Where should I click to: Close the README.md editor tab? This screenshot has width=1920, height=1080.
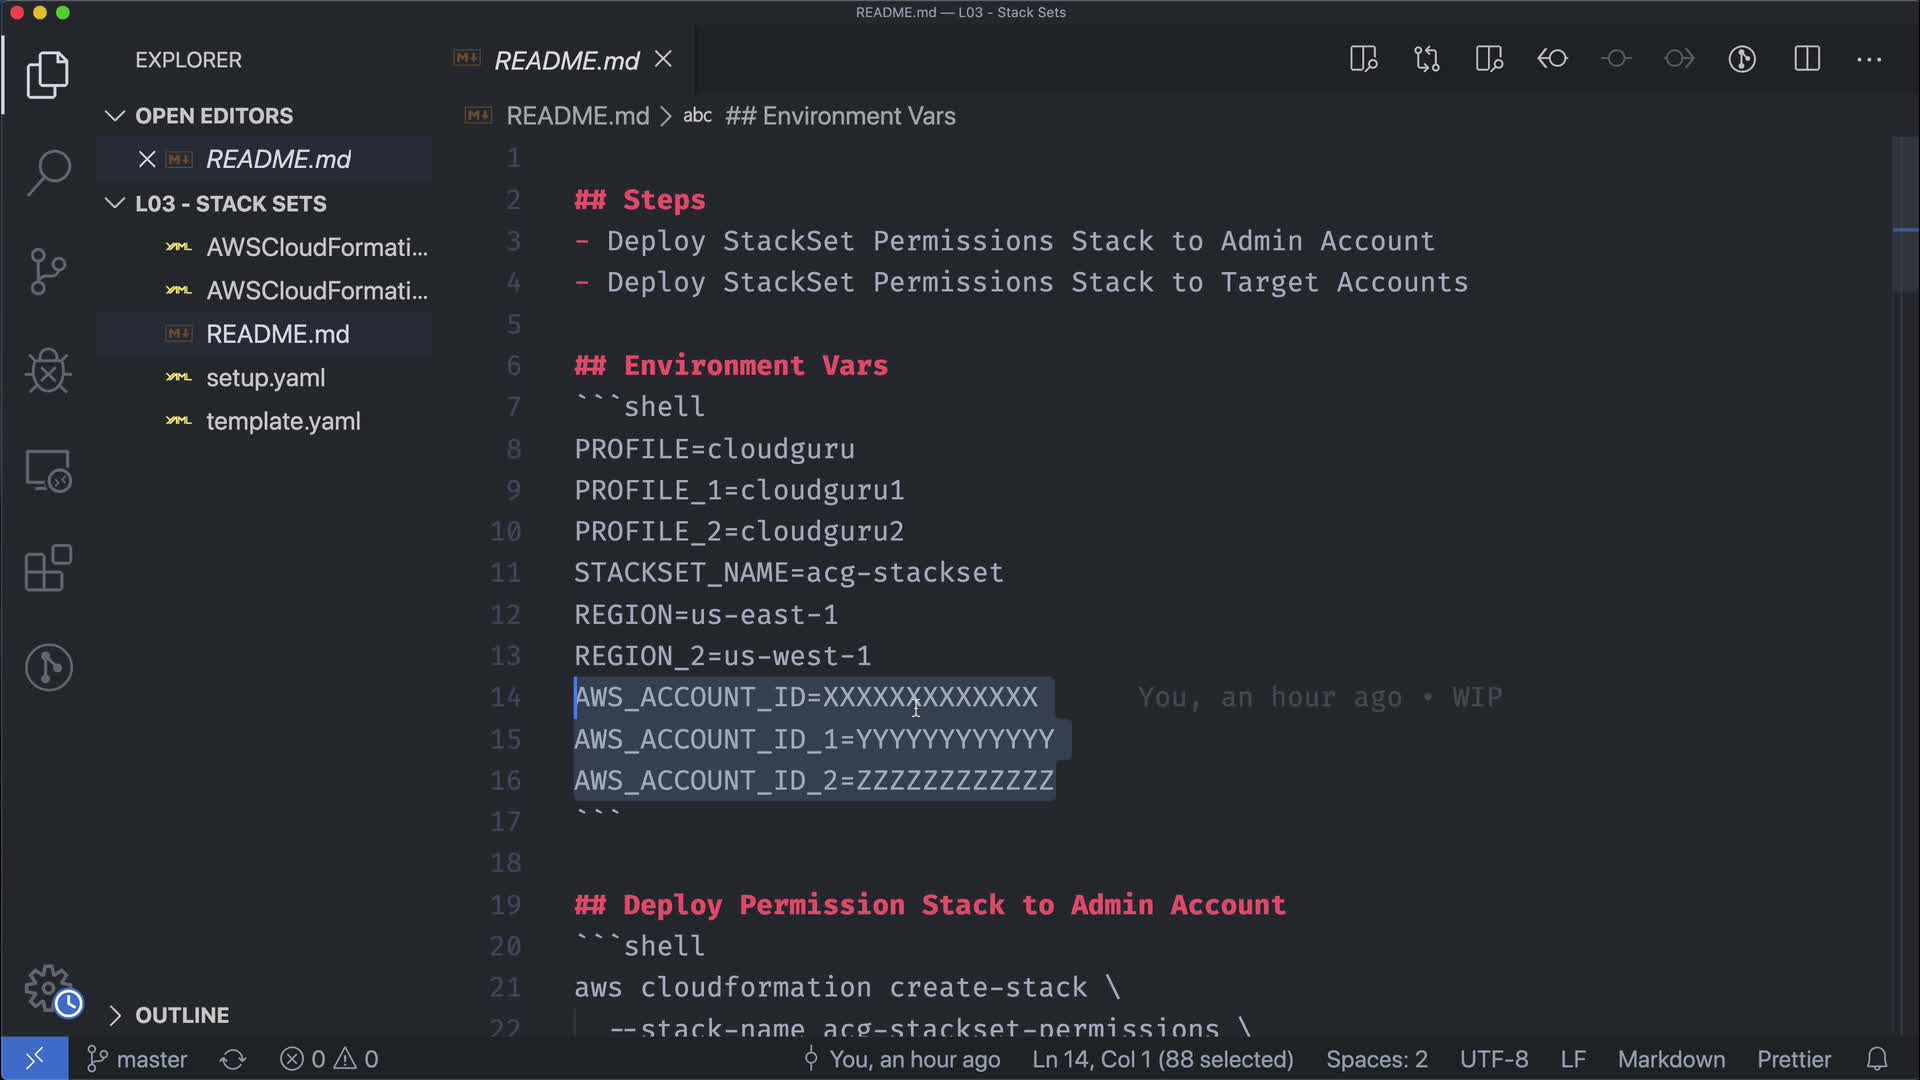tap(663, 60)
